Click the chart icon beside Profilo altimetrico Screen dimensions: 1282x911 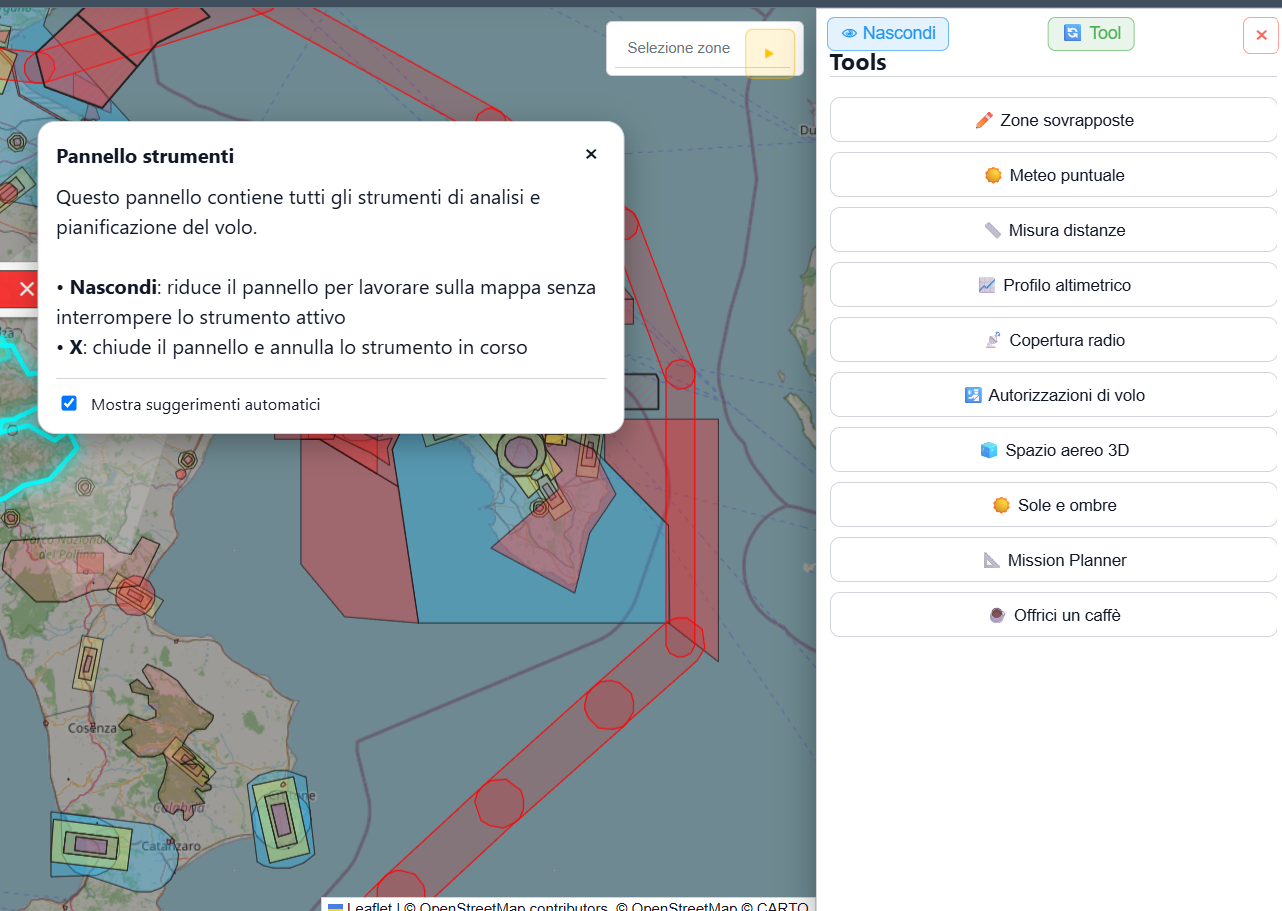[987, 285]
